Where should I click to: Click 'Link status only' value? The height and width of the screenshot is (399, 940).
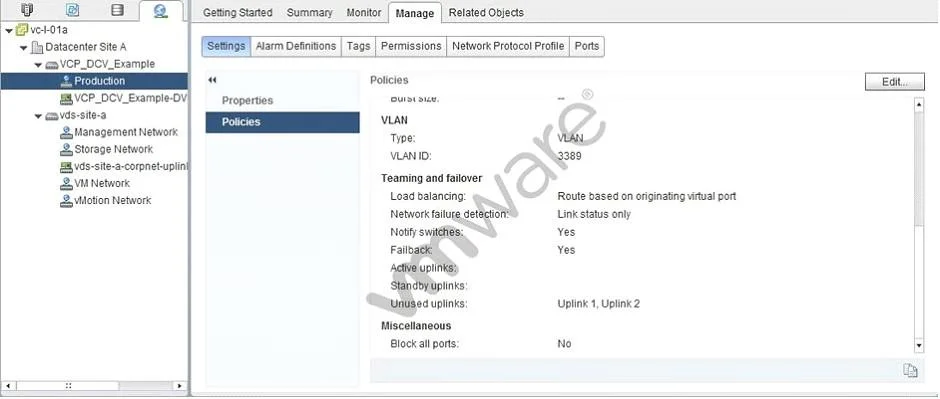(x=593, y=214)
